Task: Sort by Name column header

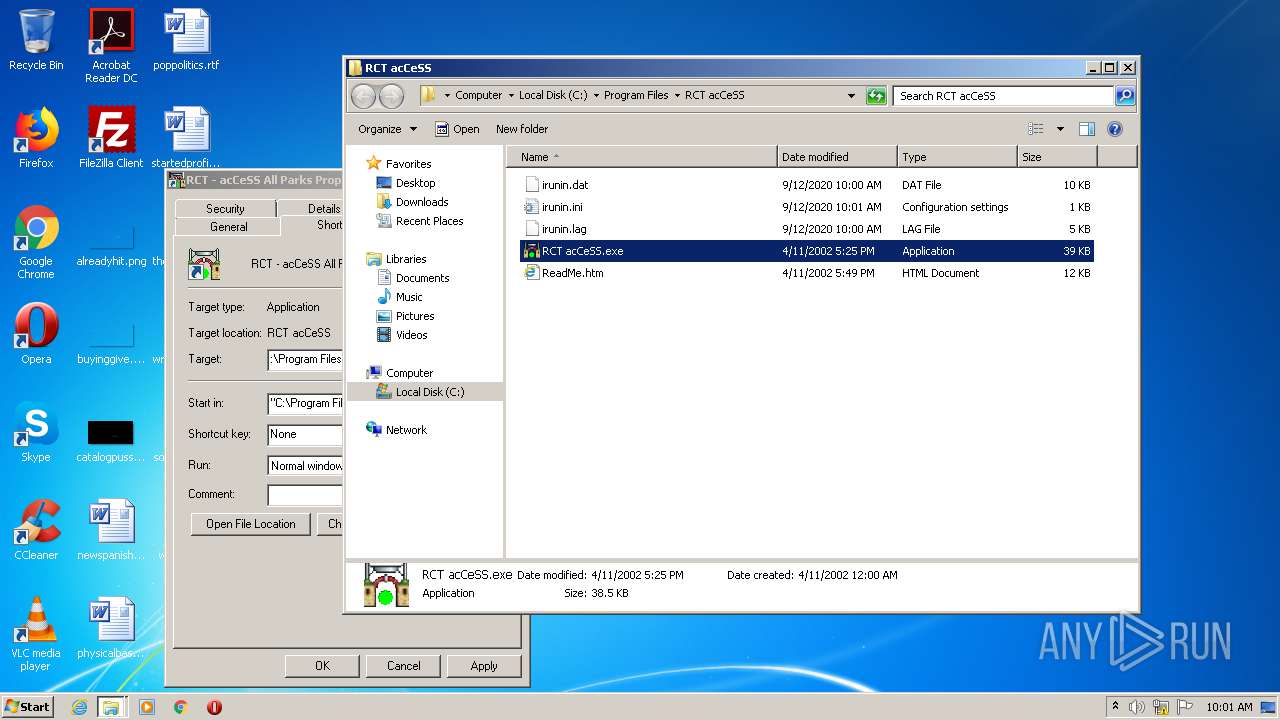Action: pos(642,157)
